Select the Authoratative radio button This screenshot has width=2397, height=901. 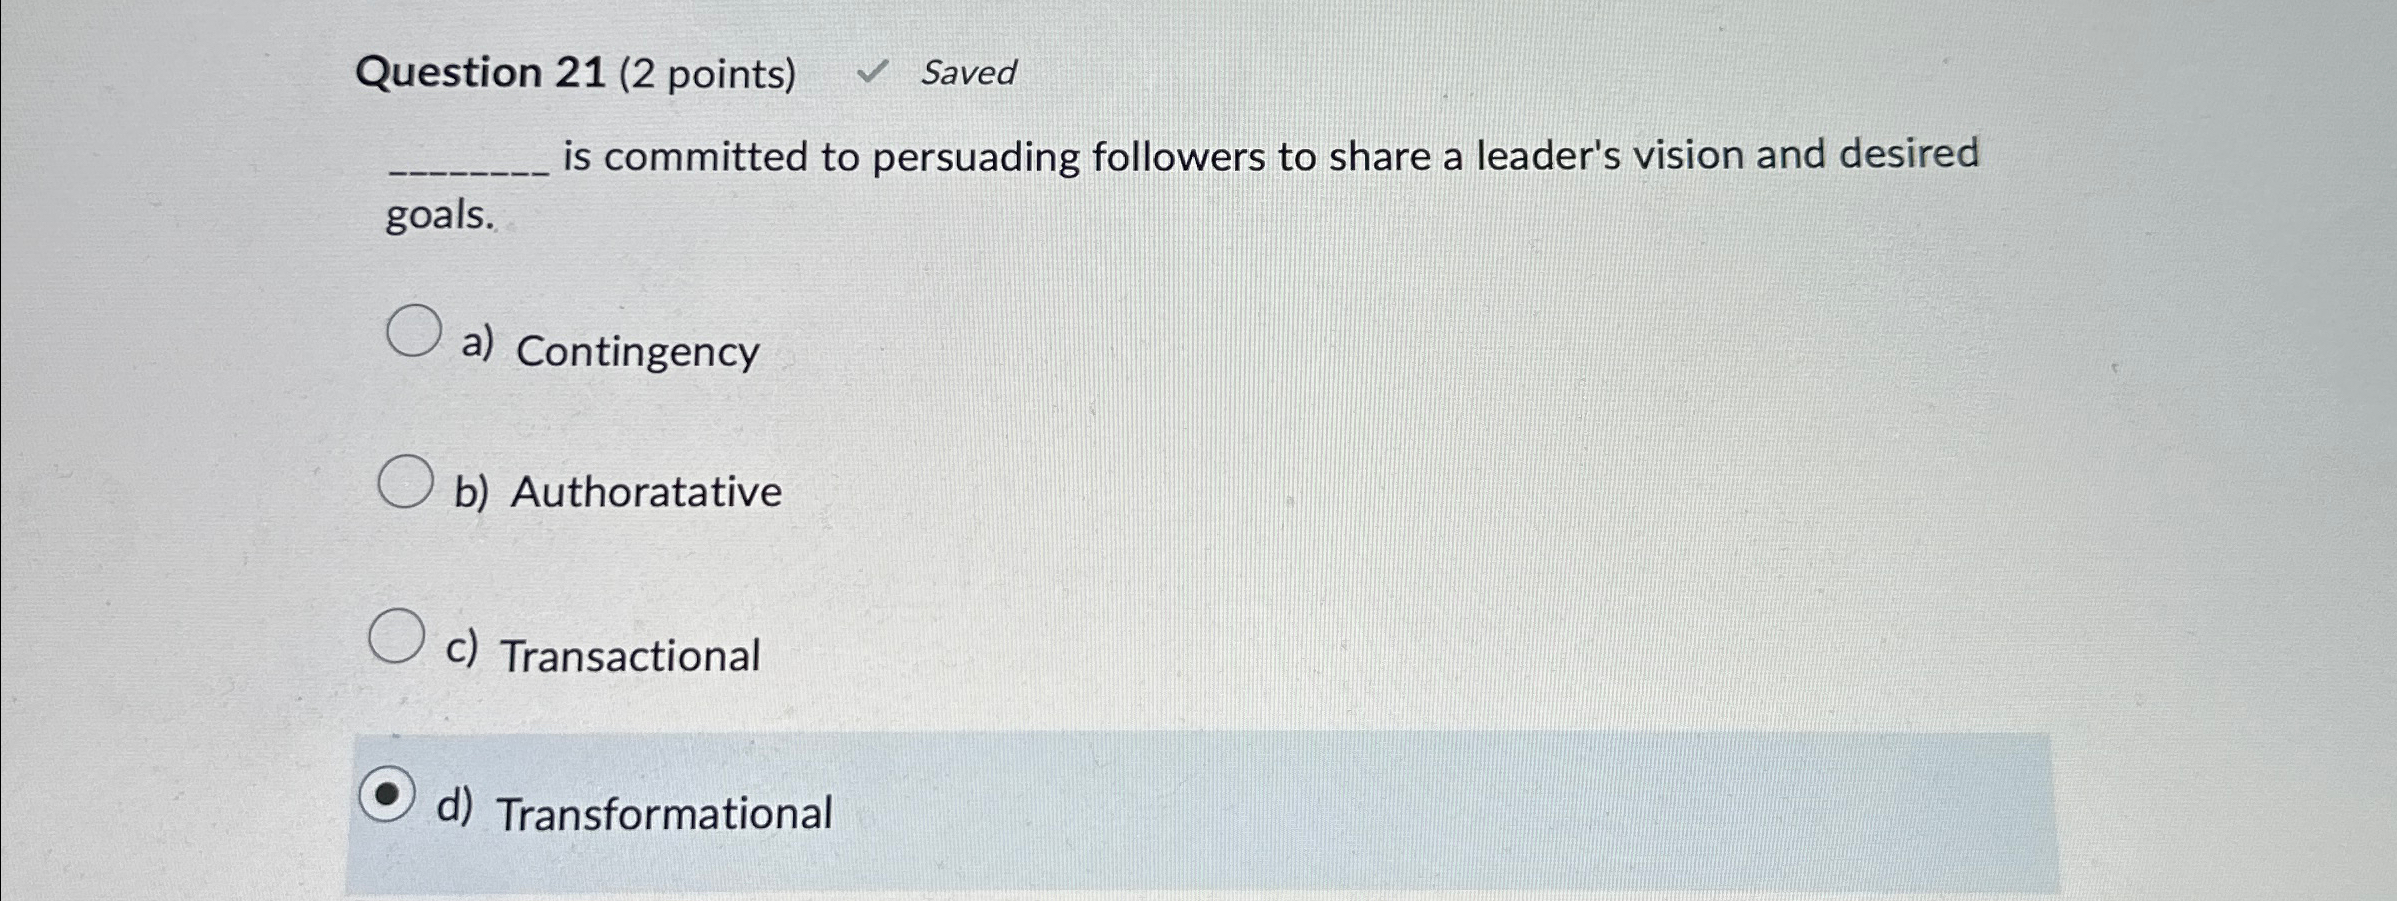406,482
